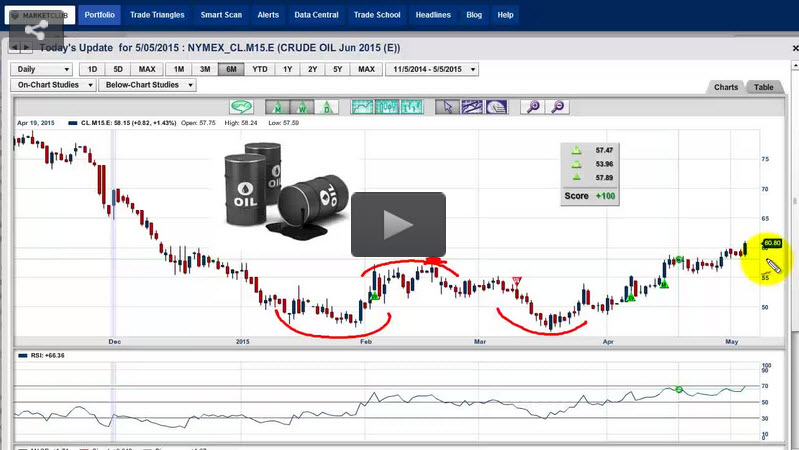The width and height of the screenshot is (799, 450).
Task: Switch to OHLC bar chart style icon
Action: point(412,107)
